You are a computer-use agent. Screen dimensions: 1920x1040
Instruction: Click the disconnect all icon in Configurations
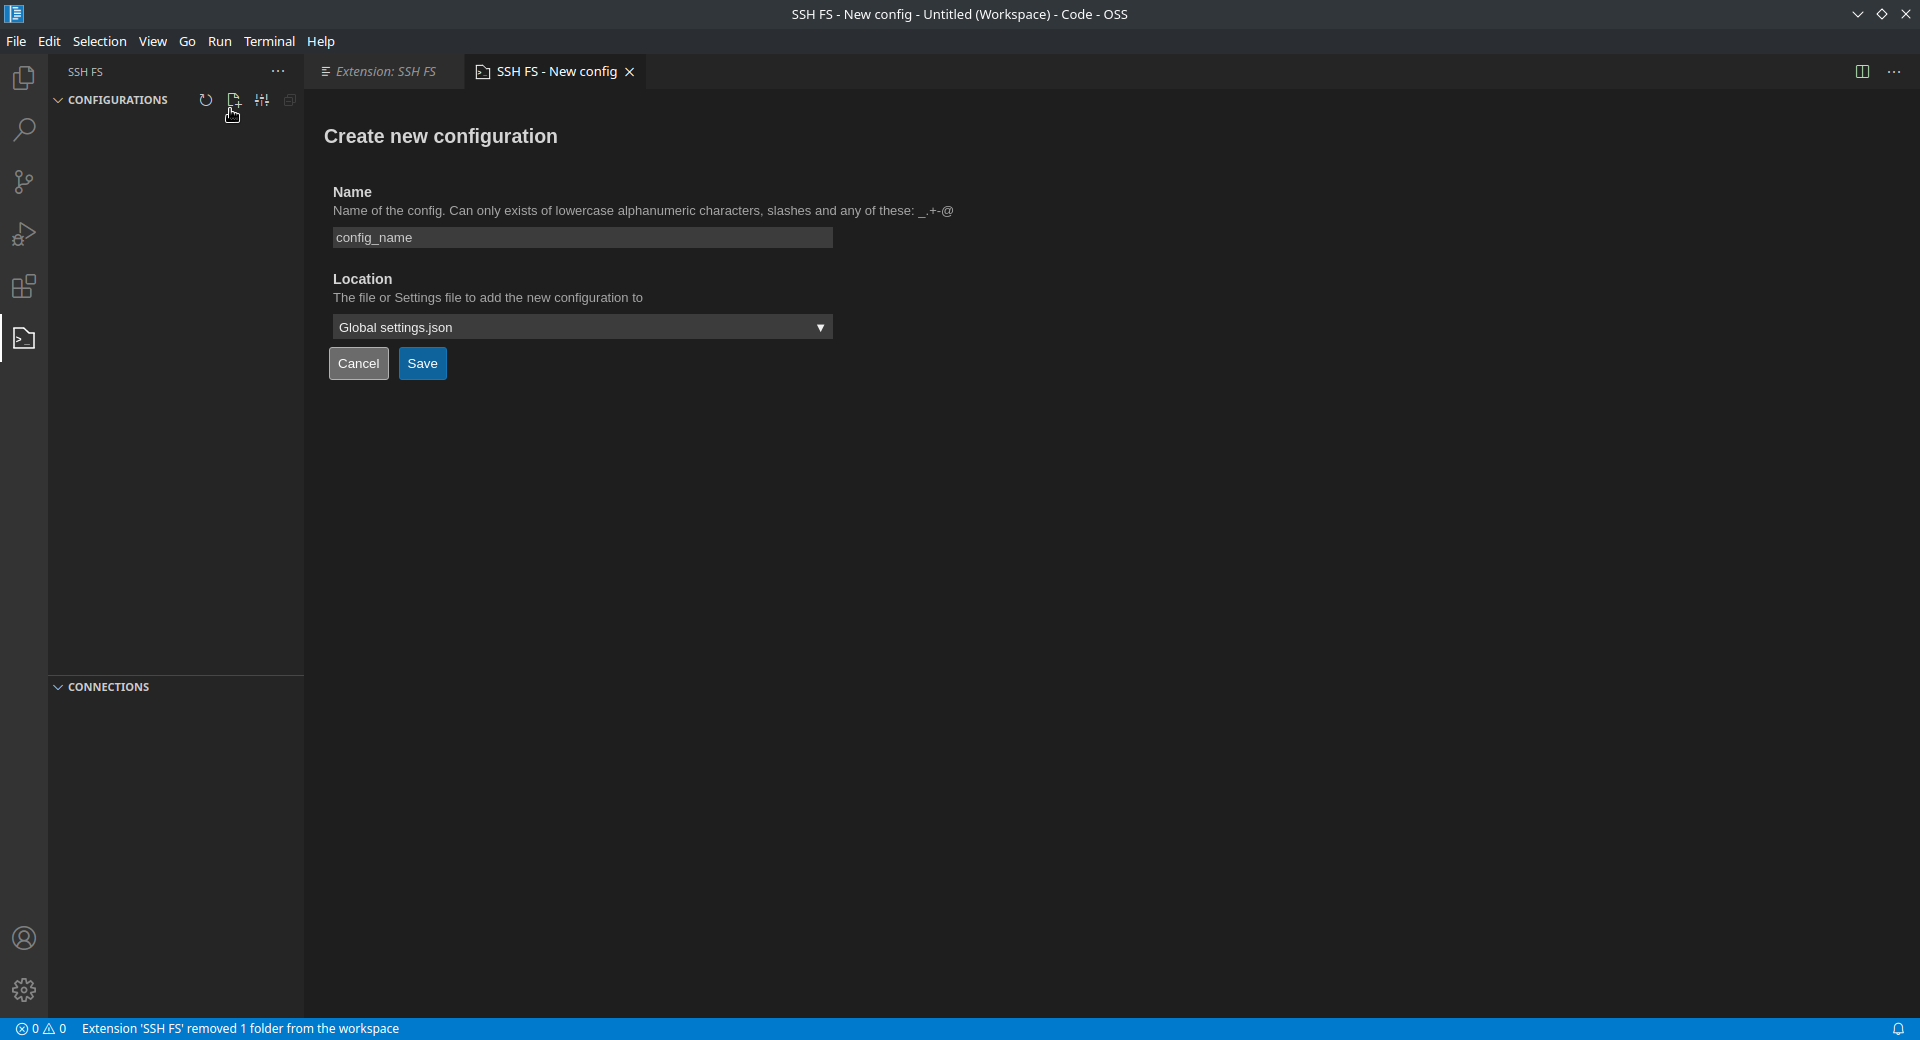(290, 100)
